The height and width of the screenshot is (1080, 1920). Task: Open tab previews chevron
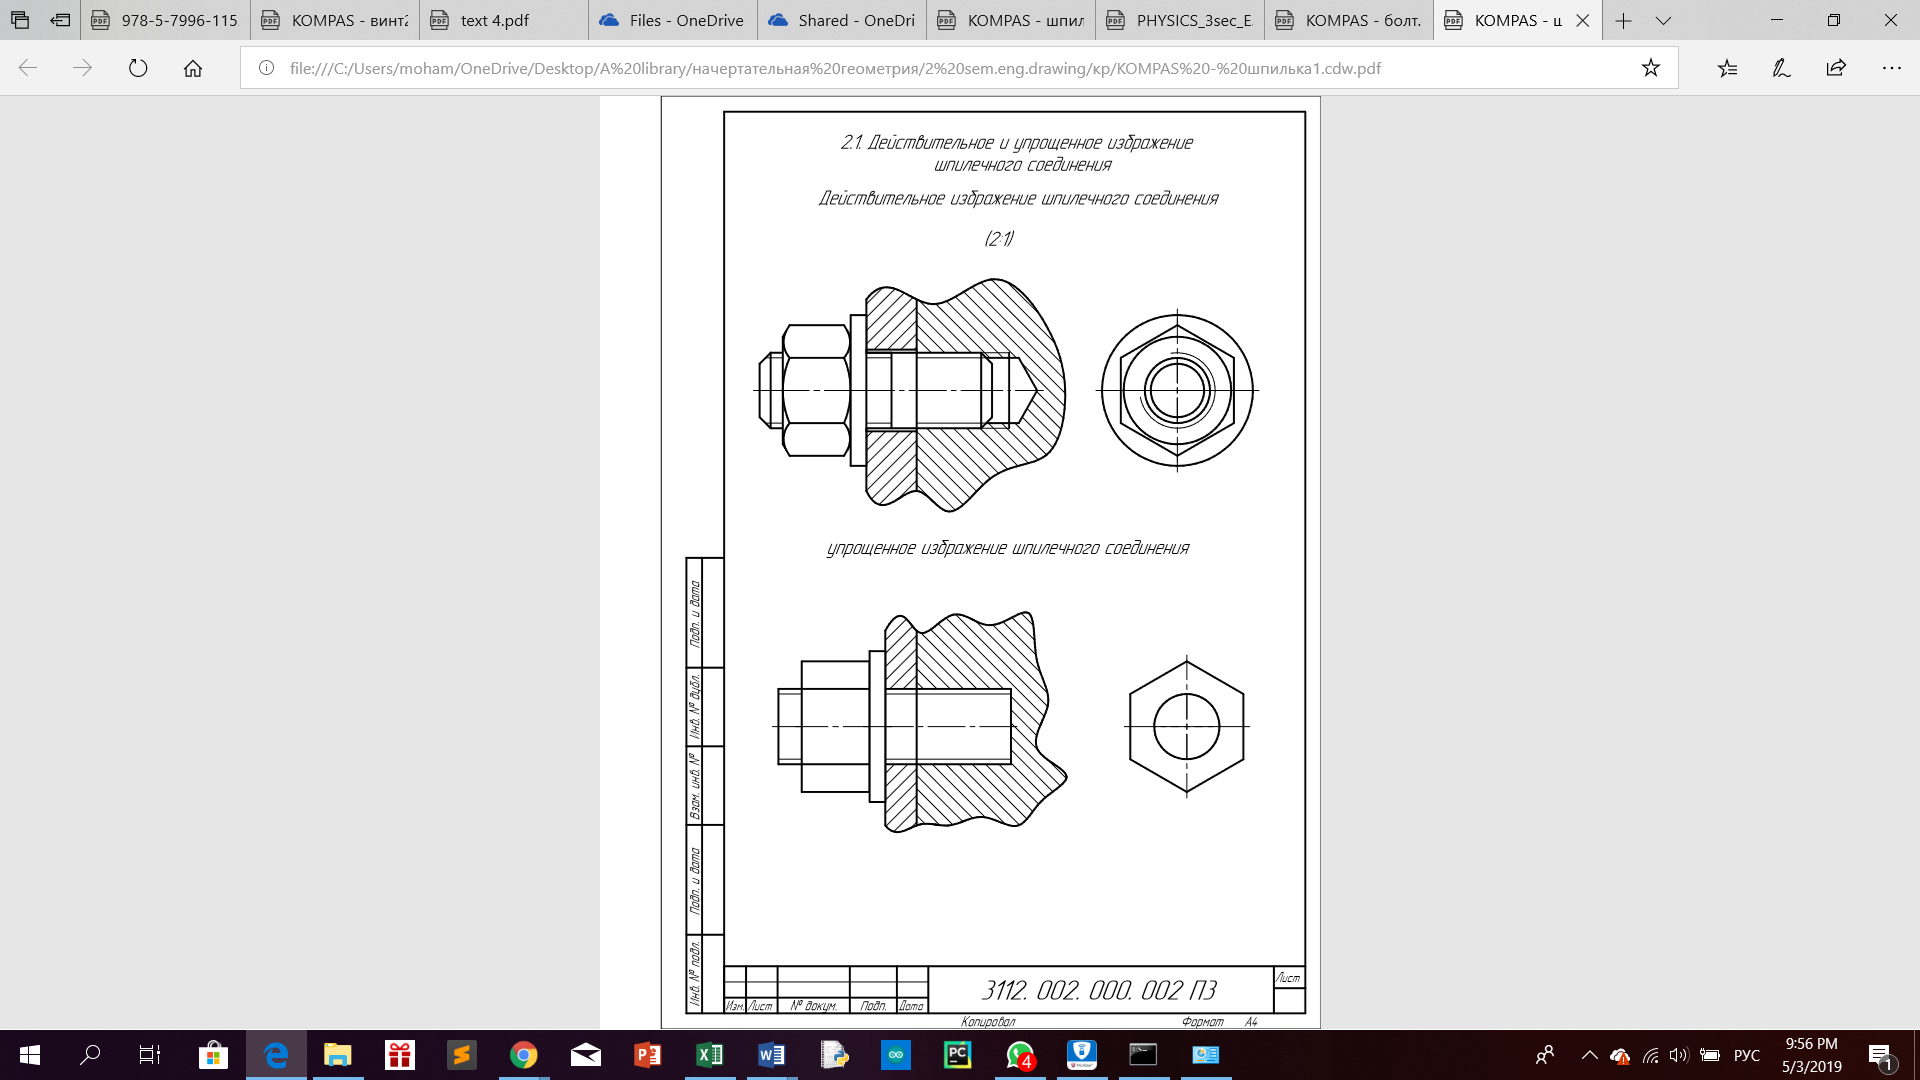[1663, 20]
